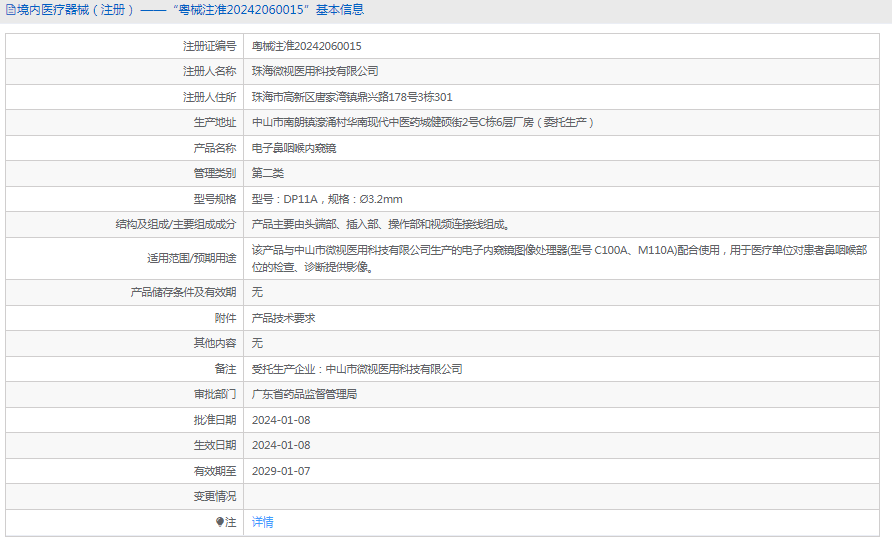Click the 备注 label
This screenshot has height=546, width=892.
225,370
